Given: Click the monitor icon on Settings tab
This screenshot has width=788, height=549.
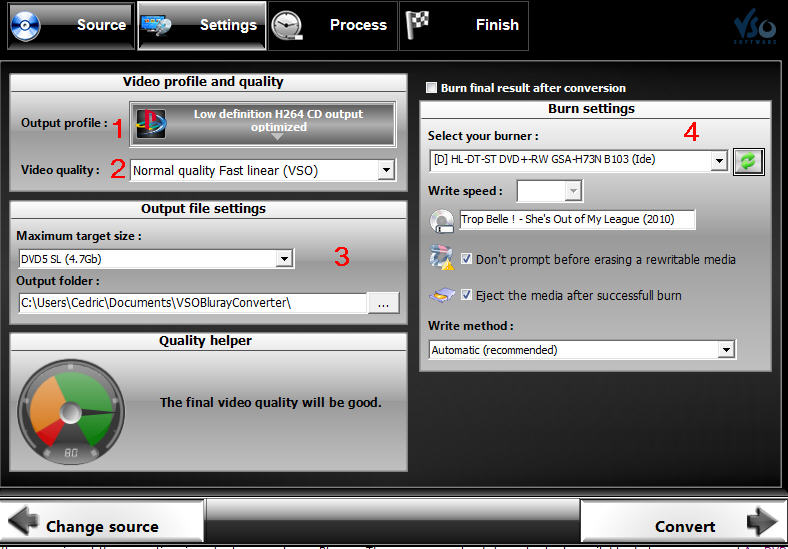Looking at the screenshot, I should pos(156,26).
